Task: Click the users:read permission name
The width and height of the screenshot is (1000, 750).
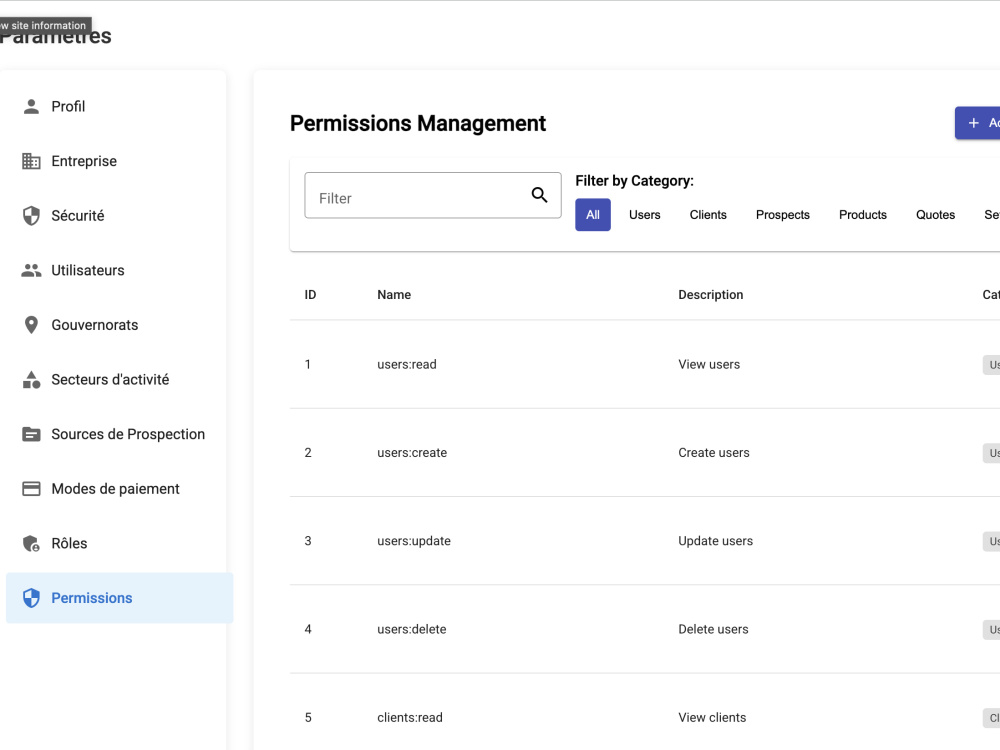Action: pyautogui.click(x=407, y=365)
